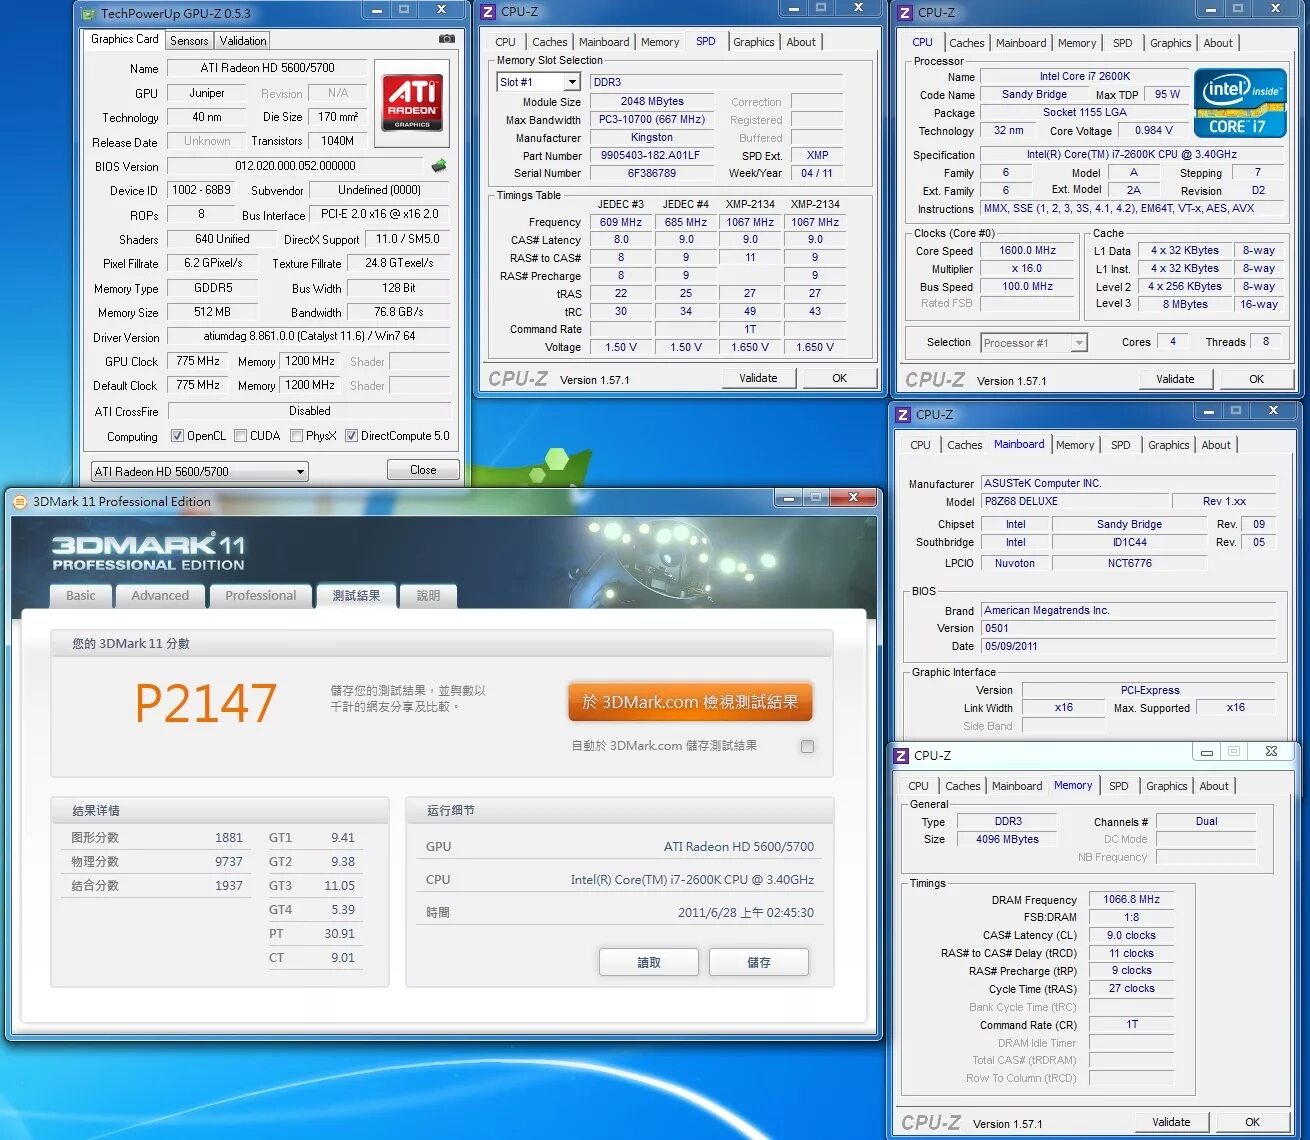Click the title icon of the CPU-Z window showing Slot #1

pos(488,12)
